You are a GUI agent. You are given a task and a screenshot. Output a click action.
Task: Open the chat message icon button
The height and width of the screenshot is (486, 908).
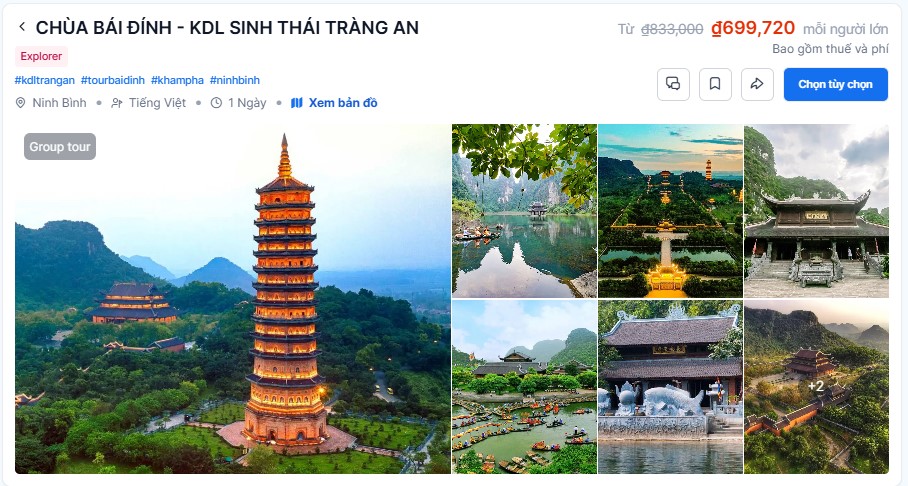click(x=673, y=84)
